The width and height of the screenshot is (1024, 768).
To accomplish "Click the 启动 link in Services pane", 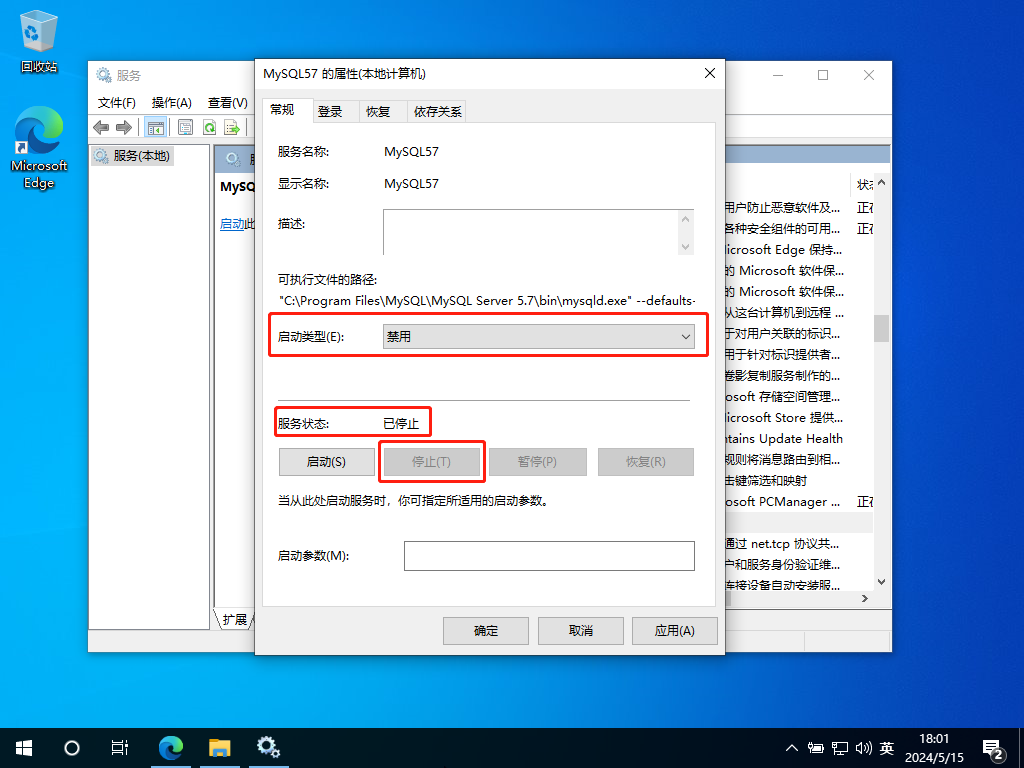I will coord(232,224).
